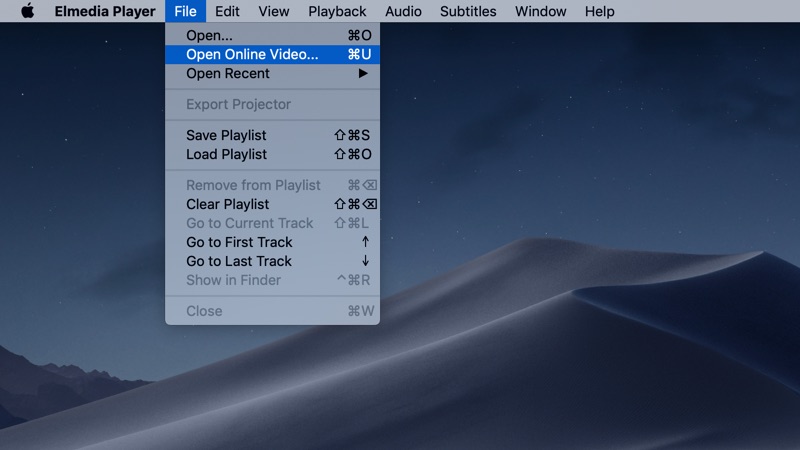800x450 pixels.
Task: Select Open Online Video...
Action: click(272, 54)
